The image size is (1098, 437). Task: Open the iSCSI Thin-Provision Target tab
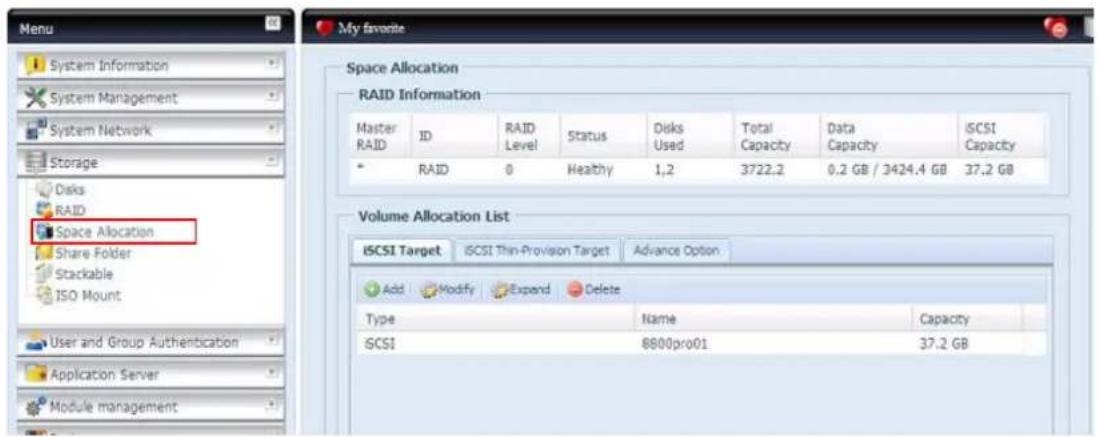(537, 251)
